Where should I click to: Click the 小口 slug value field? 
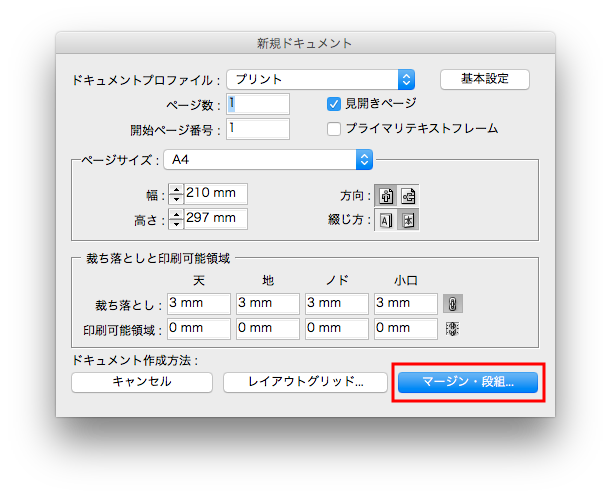(405, 328)
